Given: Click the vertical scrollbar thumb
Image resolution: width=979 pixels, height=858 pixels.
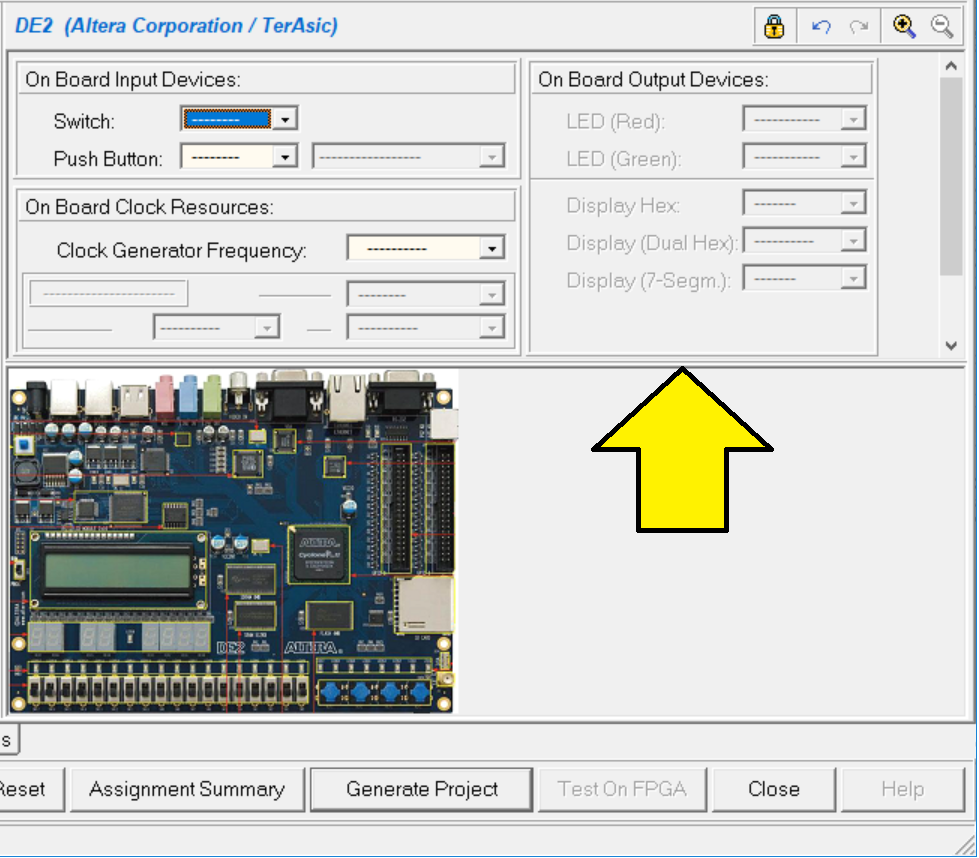Looking at the screenshot, I should 951,176.
